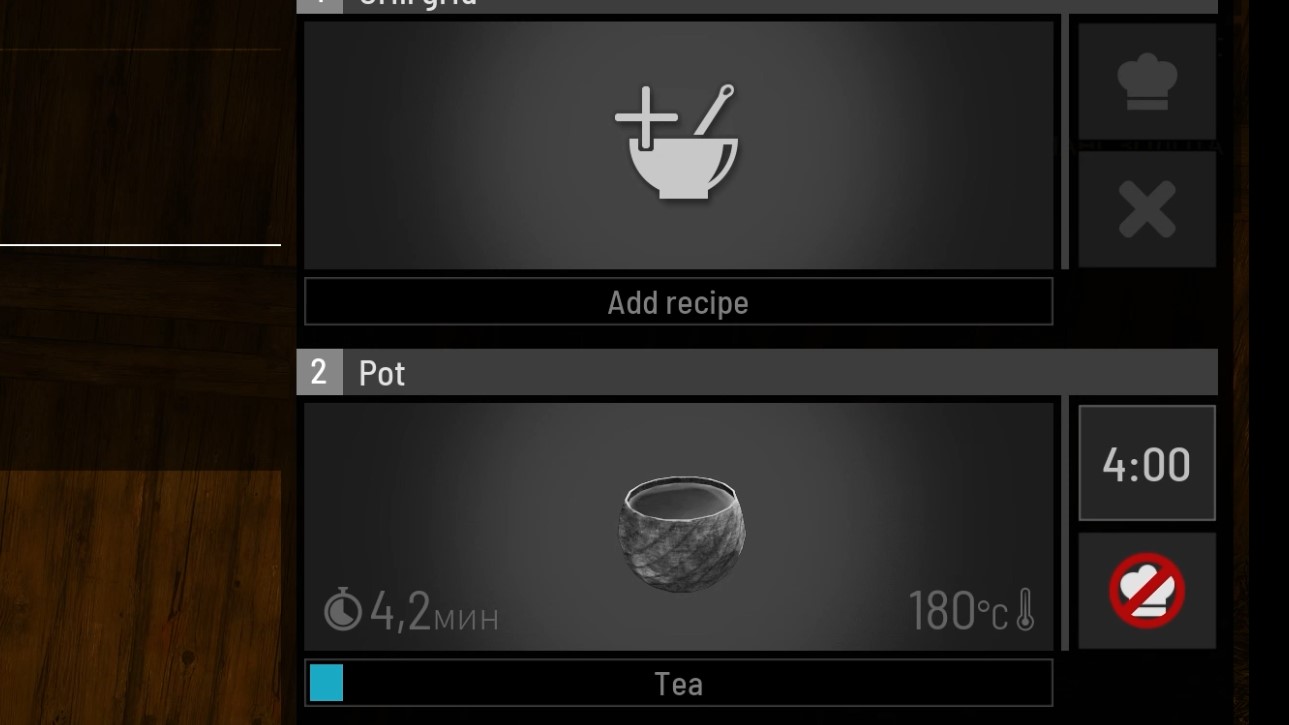Click the blue swatch beside Tea
Screen dimensions: 1289x725
326,683
